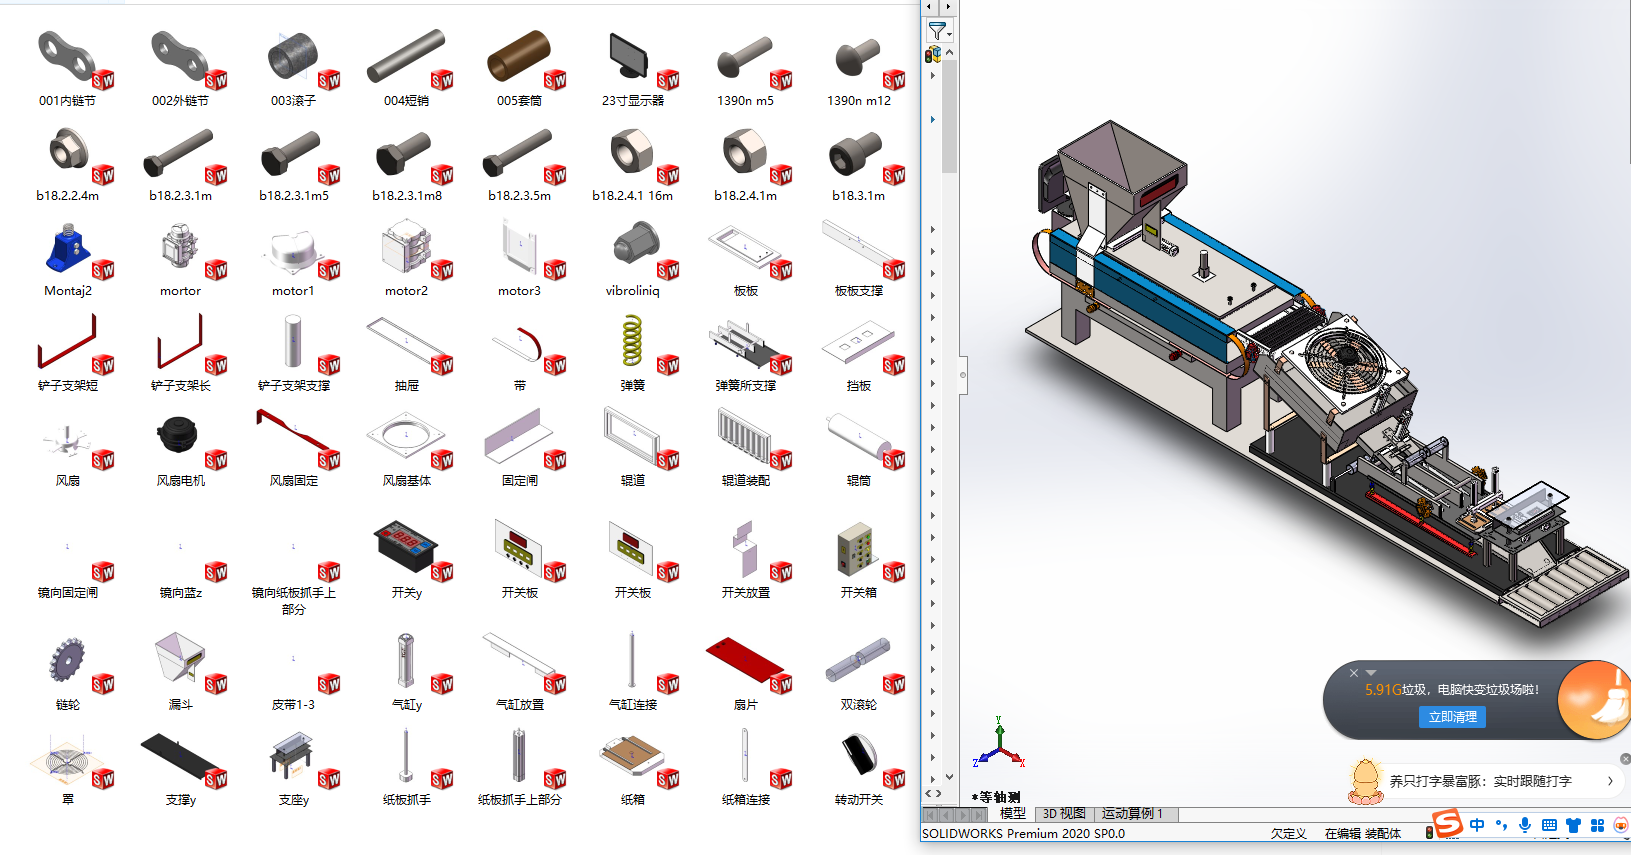Click the 在编辑 装配体 status text
Screen dimensions: 1631x855
tap(1363, 833)
